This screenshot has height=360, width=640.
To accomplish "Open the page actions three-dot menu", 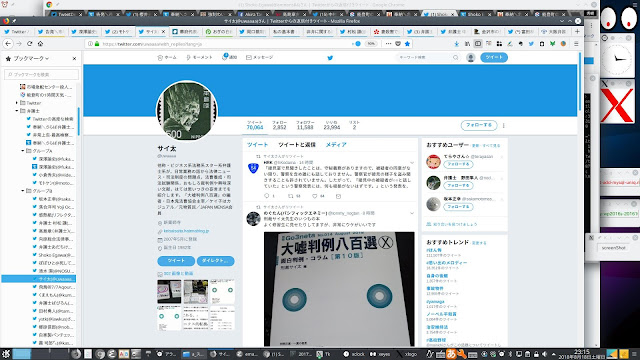I will click(388, 44).
